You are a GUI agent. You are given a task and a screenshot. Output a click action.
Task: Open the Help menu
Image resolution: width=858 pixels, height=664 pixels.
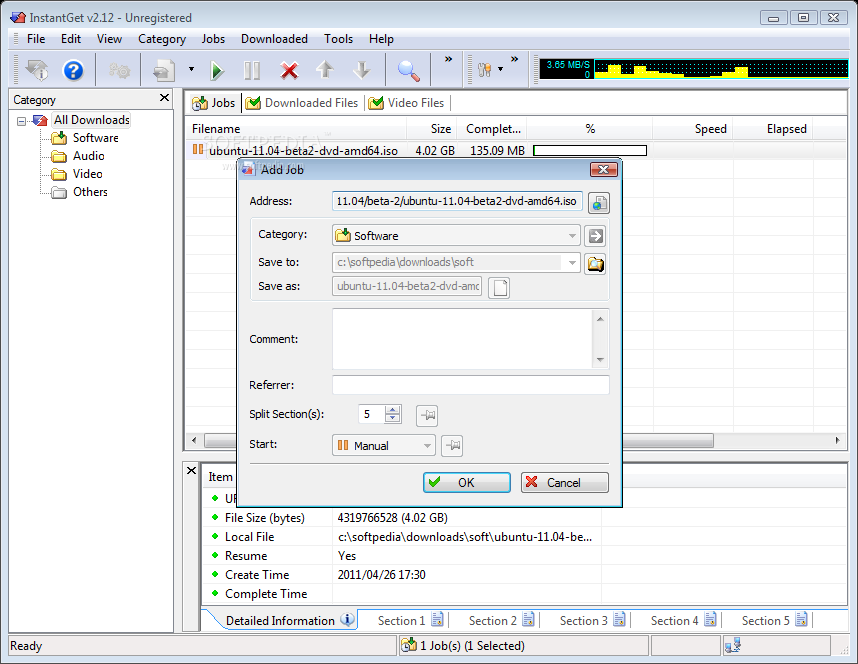coord(381,39)
